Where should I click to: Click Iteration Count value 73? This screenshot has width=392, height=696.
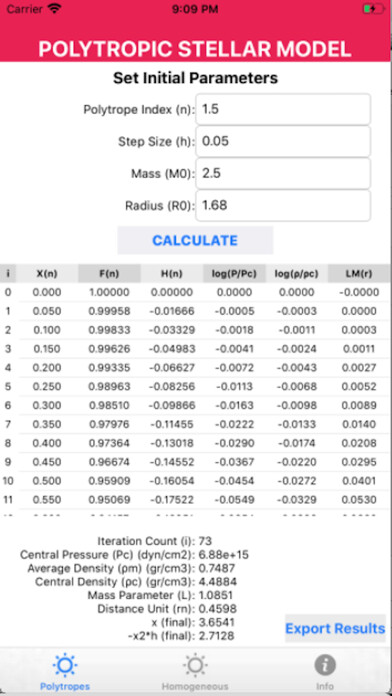pos(206,541)
